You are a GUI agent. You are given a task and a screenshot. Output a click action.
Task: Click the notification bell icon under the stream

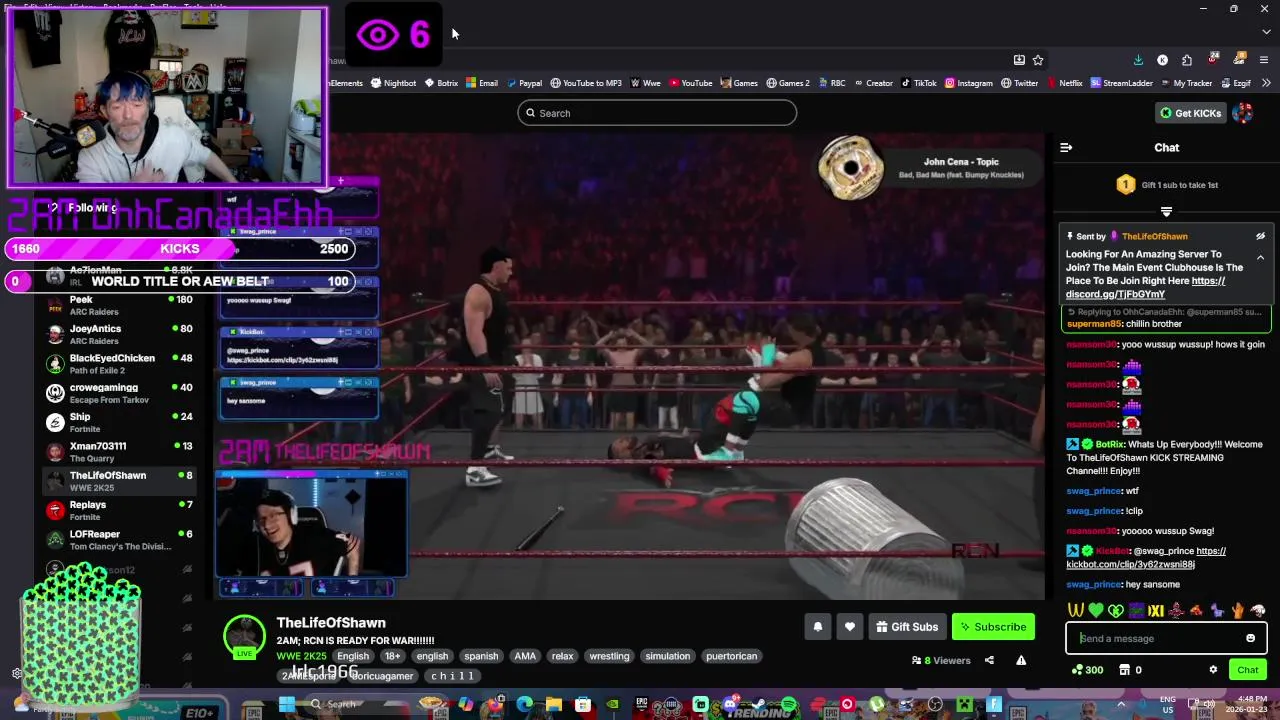817,627
